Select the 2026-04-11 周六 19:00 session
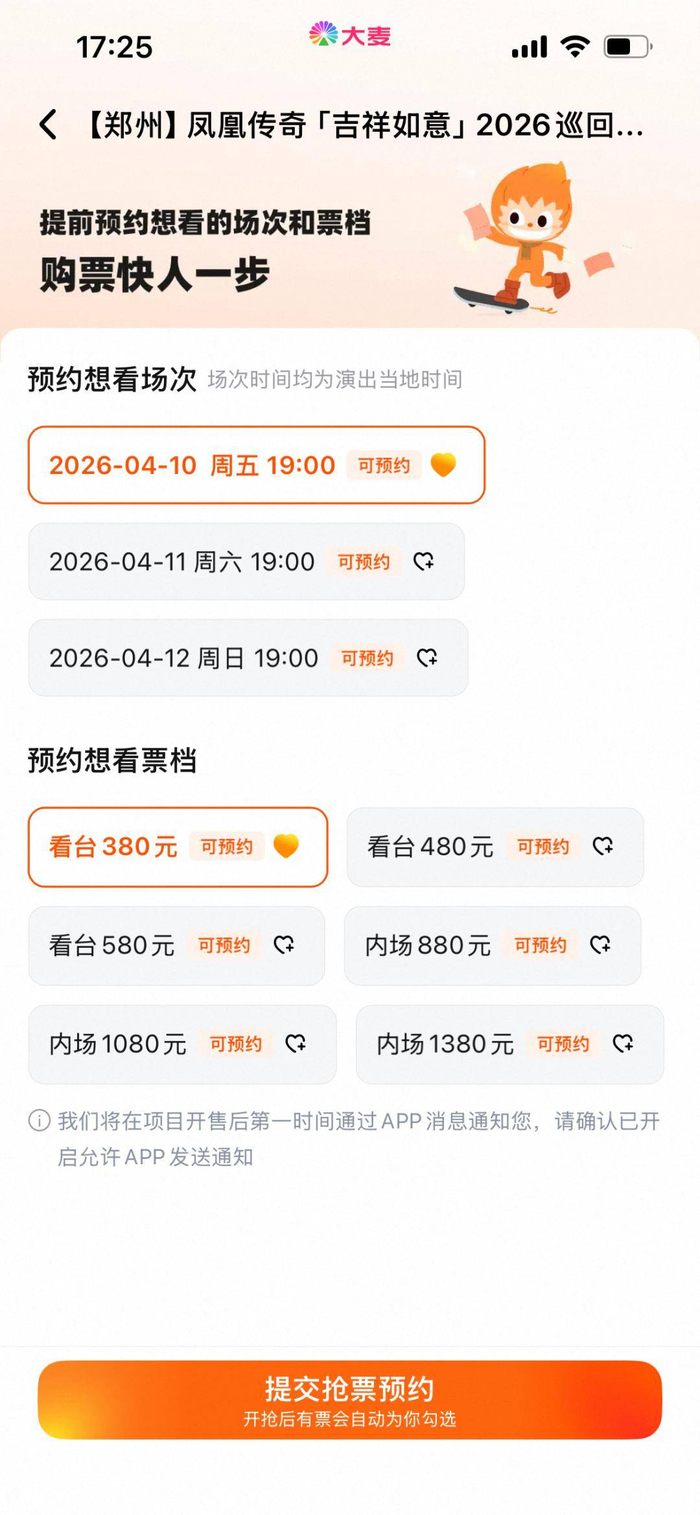700x1515 pixels. point(182,562)
